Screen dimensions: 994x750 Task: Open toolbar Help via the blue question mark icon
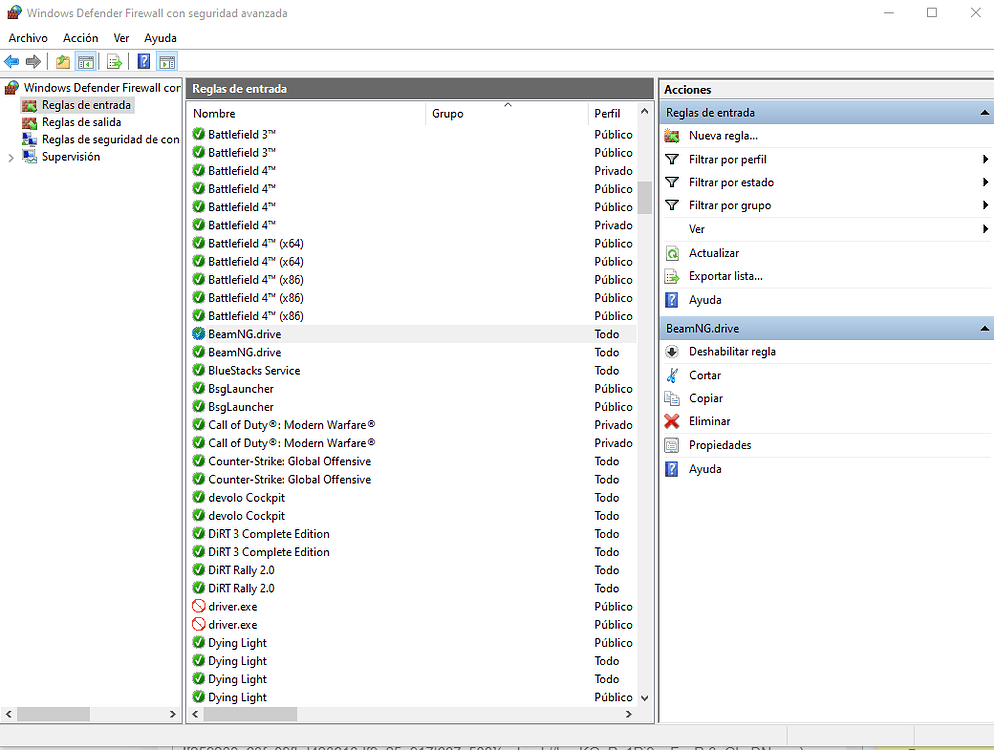click(x=143, y=61)
